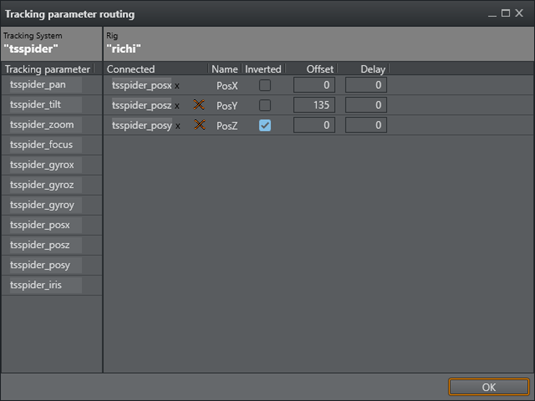Image resolution: width=535 pixels, height=401 pixels.
Task: Click the Name column header
Action: tap(225, 69)
